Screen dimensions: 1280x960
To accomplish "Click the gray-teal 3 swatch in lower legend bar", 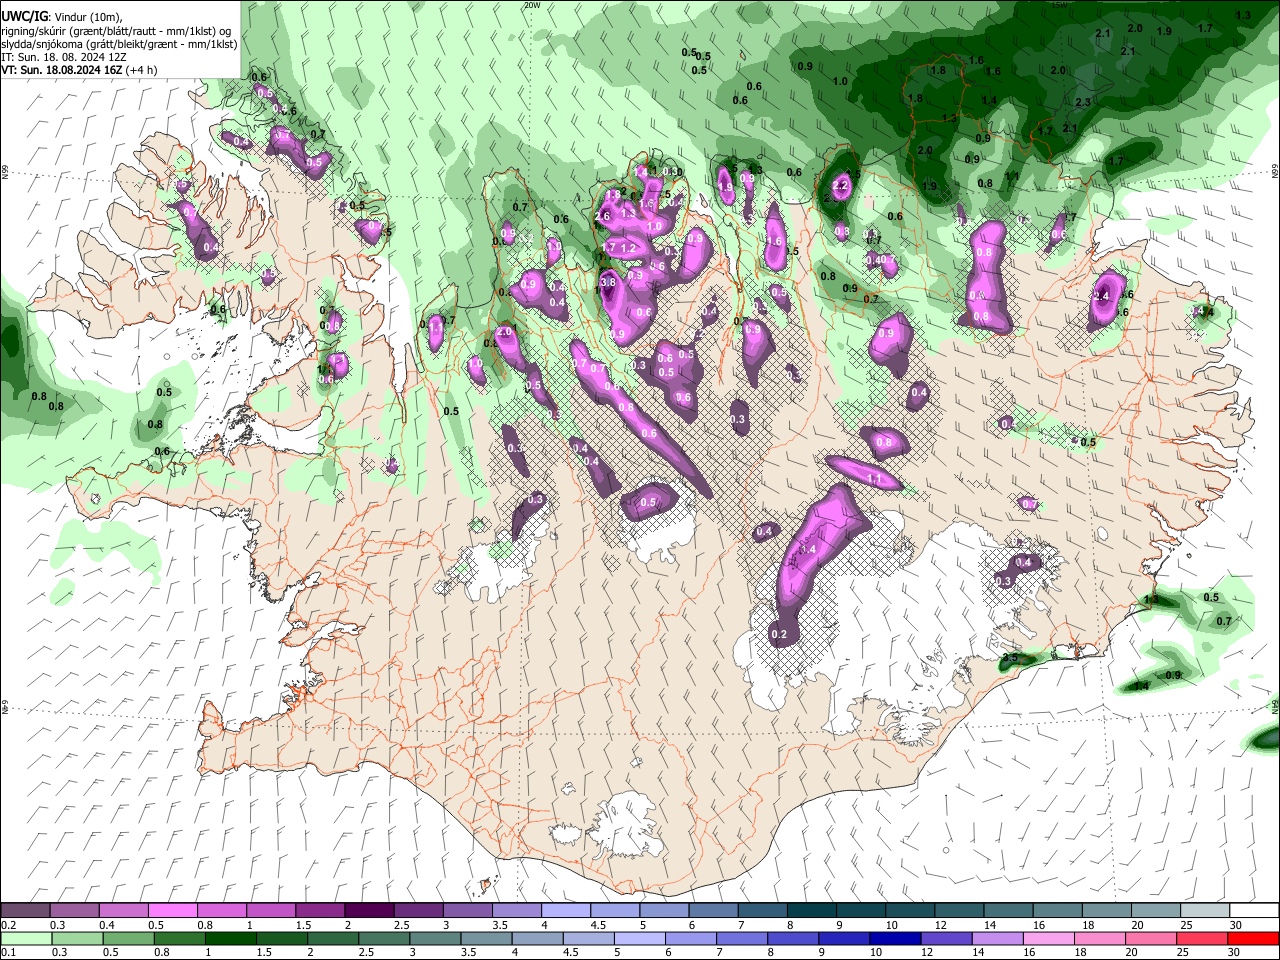I will click(434, 939).
